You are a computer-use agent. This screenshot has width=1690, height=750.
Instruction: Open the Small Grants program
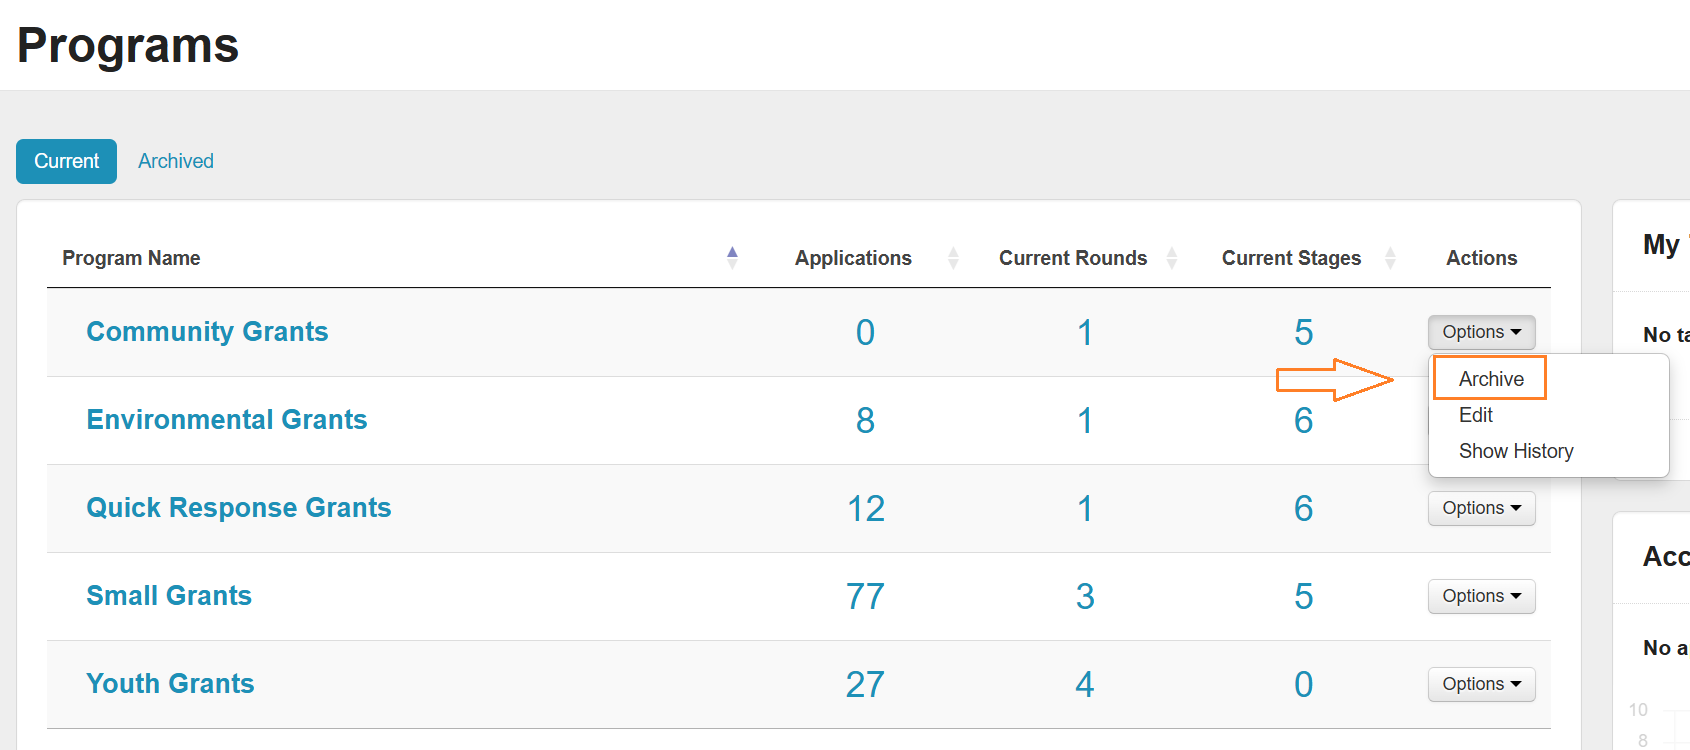point(169,596)
